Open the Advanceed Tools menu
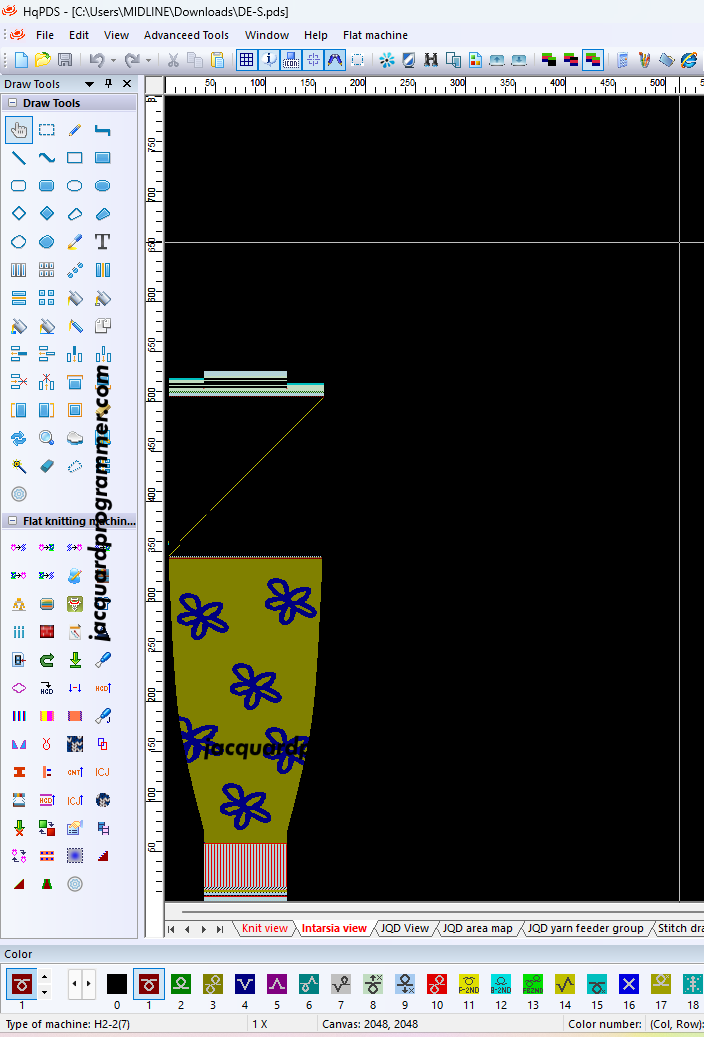The image size is (704, 1037). (186, 35)
